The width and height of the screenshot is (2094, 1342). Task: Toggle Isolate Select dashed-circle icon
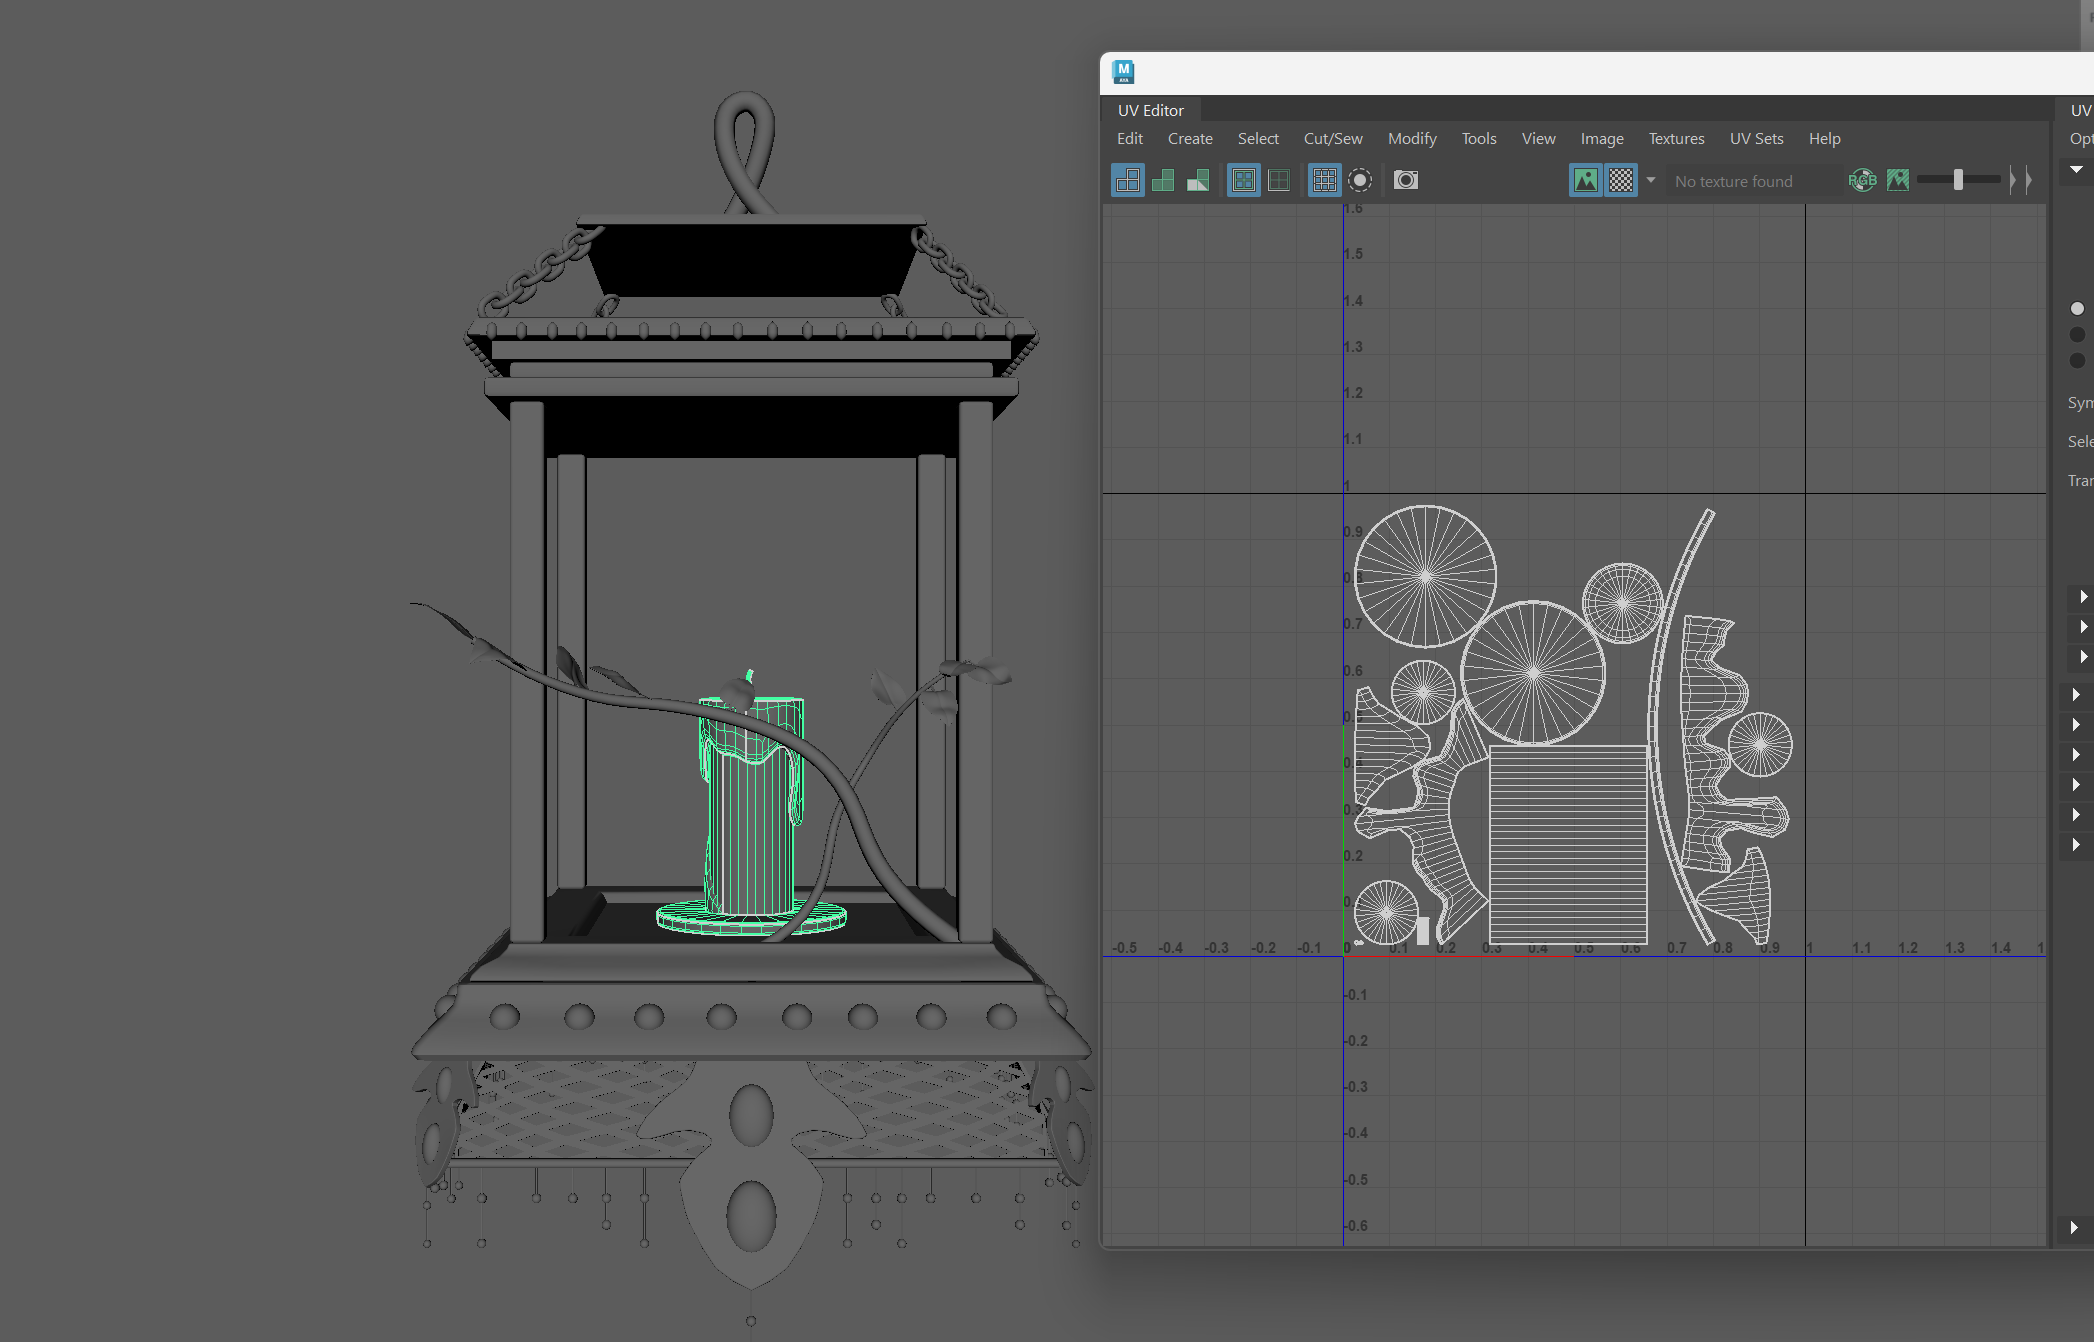pos(1360,181)
